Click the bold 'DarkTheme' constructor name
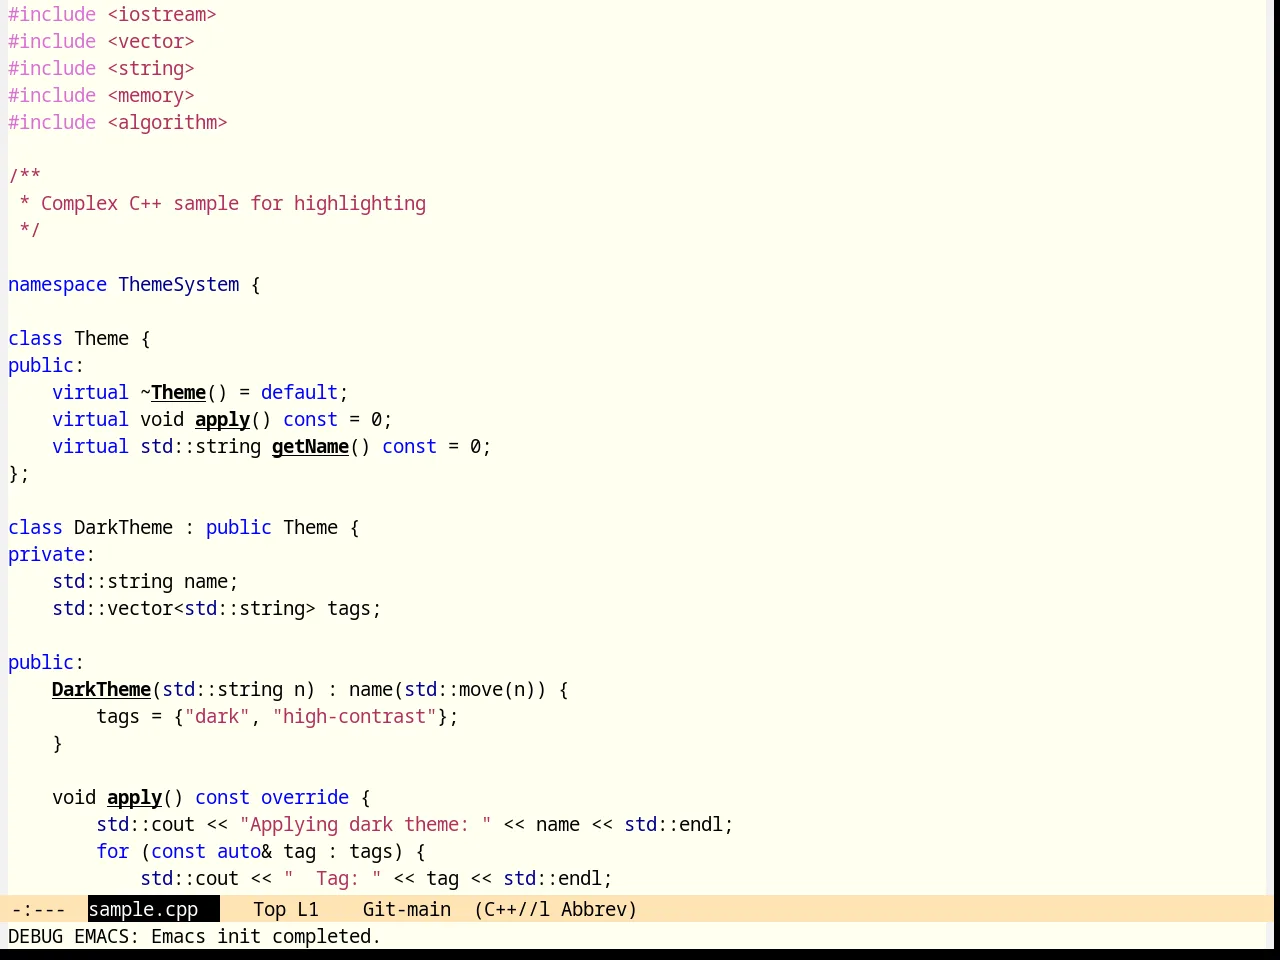 click(101, 689)
